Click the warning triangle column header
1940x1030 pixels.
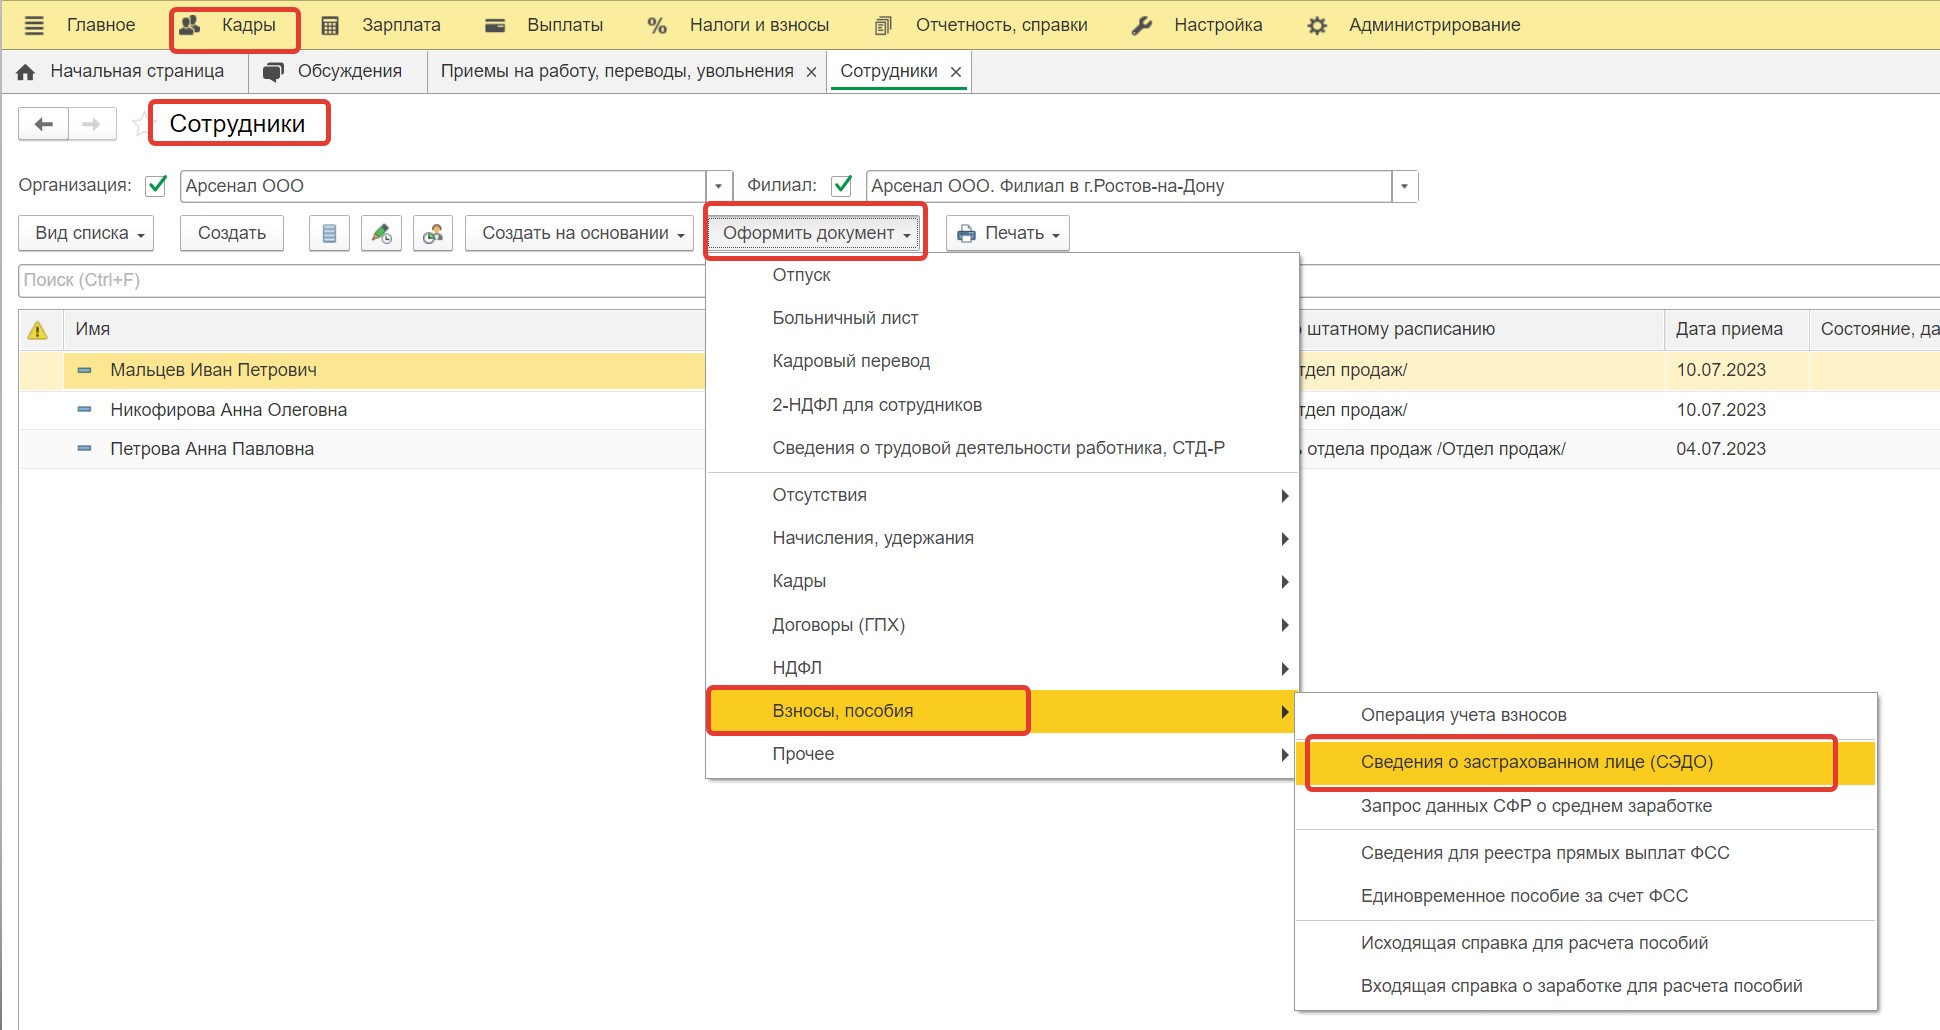pos(38,330)
